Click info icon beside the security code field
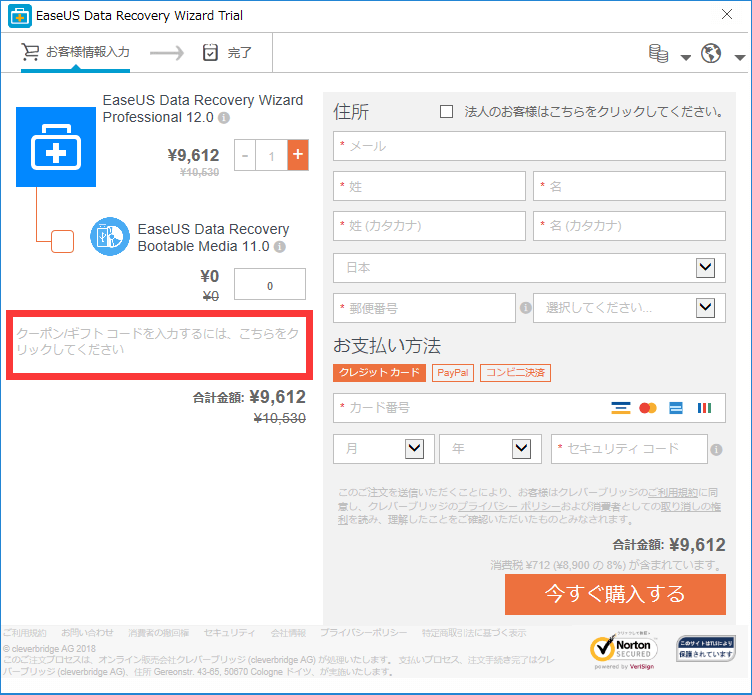The height and width of the screenshot is (695, 752). [716, 449]
